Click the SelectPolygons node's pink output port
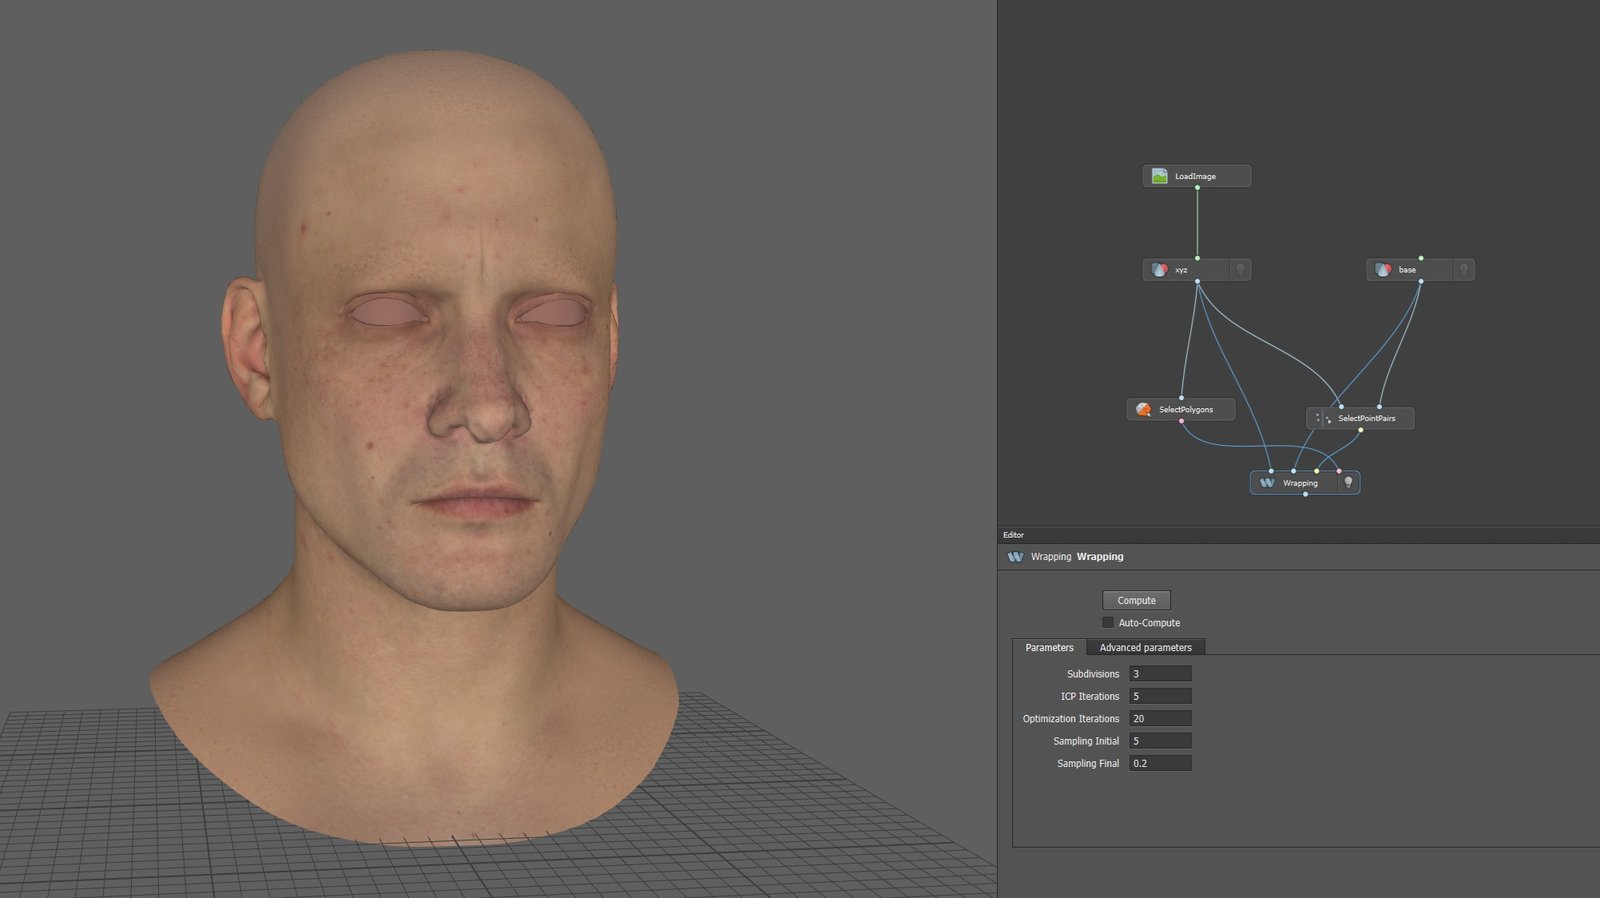1600x898 pixels. (1181, 422)
